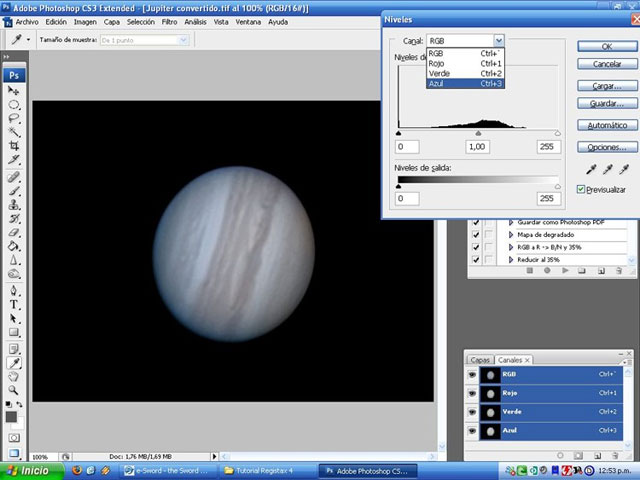Pick the Type (T) tool
The image size is (640, 480).
(14, 304)
